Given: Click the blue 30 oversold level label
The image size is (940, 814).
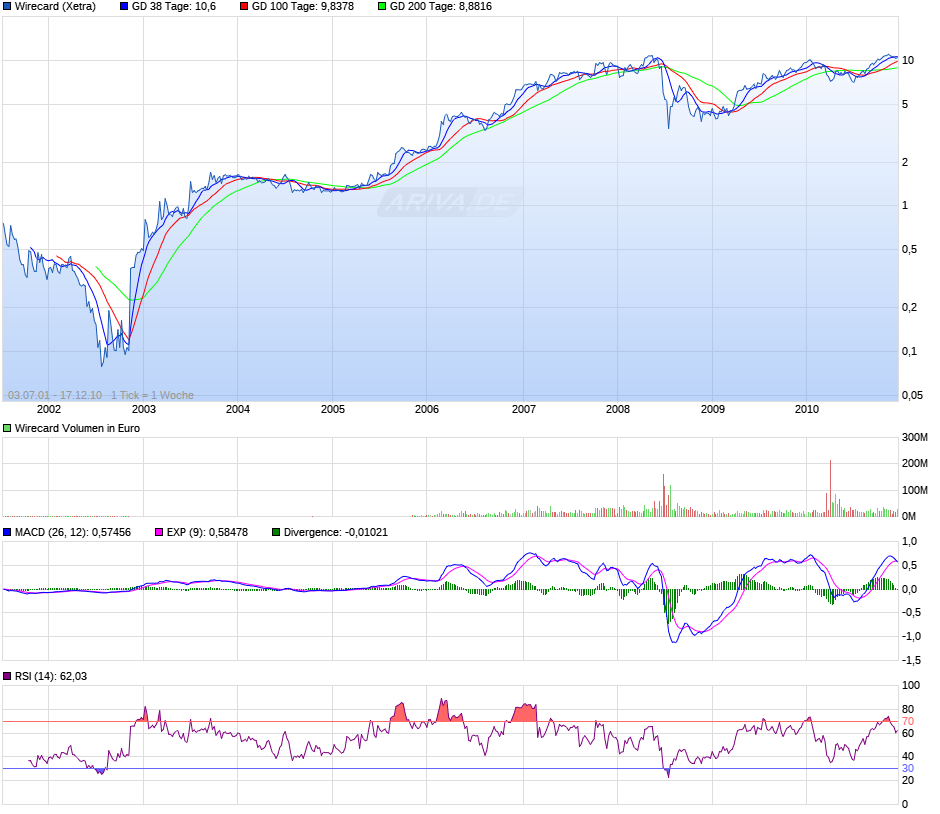Looking at the screenshot, I should pos(908,769).
